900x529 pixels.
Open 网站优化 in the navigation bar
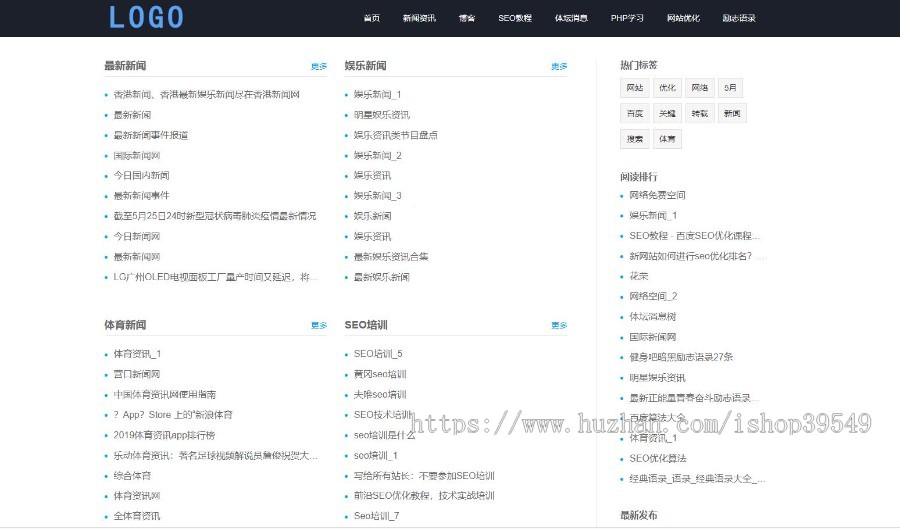683,18
